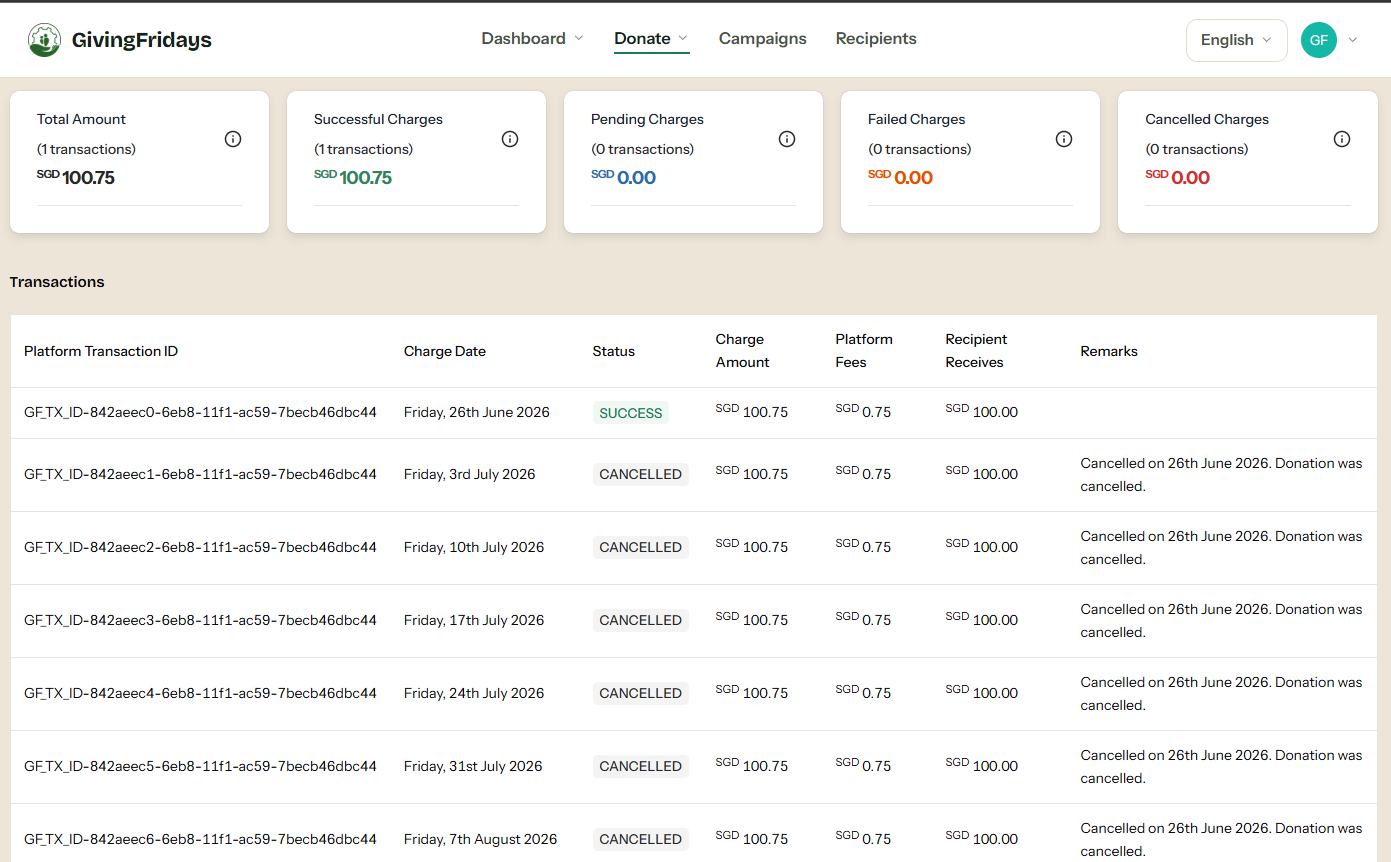
Task: Click CANCELLED badge for 17th July 2026
Action: (x=641, y=620)
